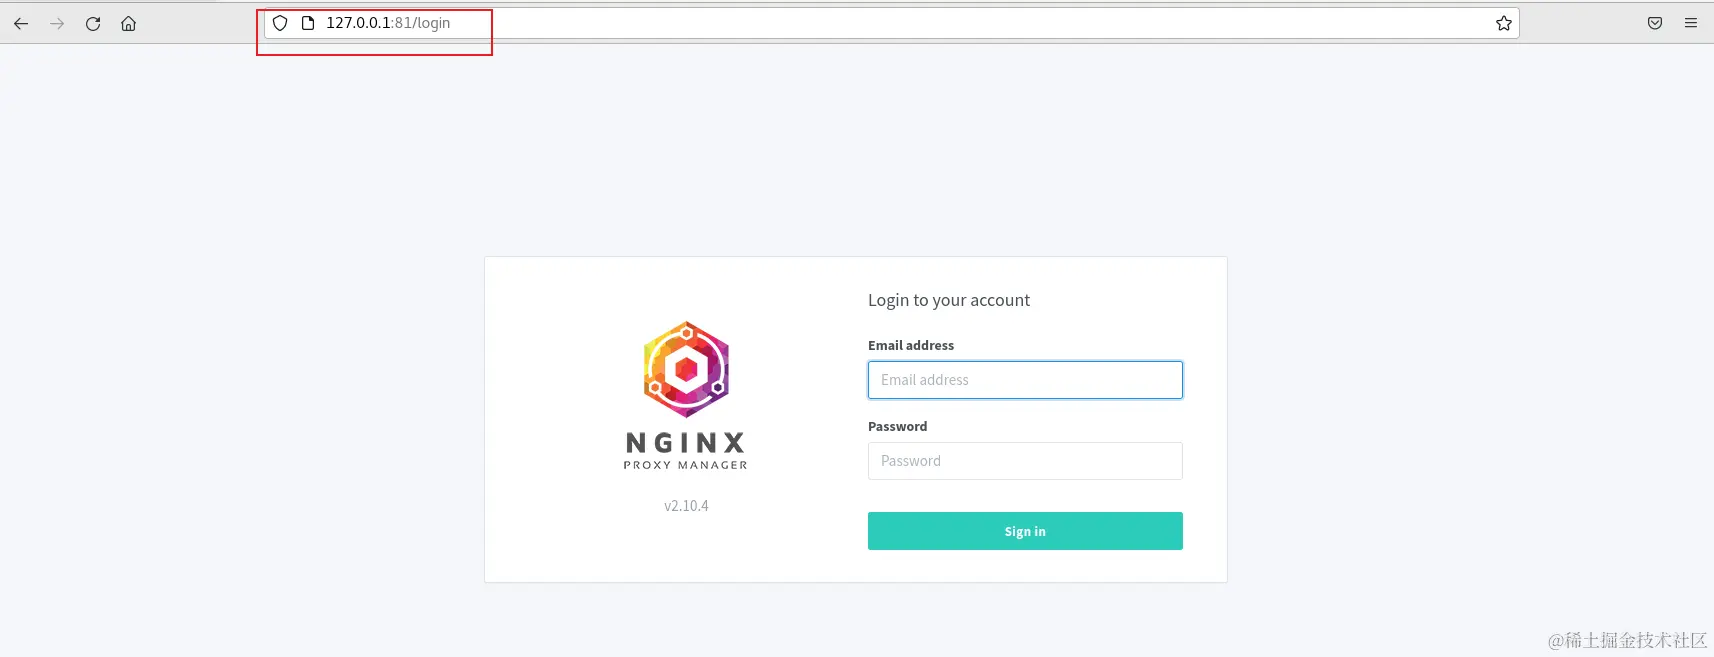Image resolution: width=1714 pixels, height=657 pixels.
Task: Click the 'Email address' label
Action: pyautogui.click(x=911, y=345)
